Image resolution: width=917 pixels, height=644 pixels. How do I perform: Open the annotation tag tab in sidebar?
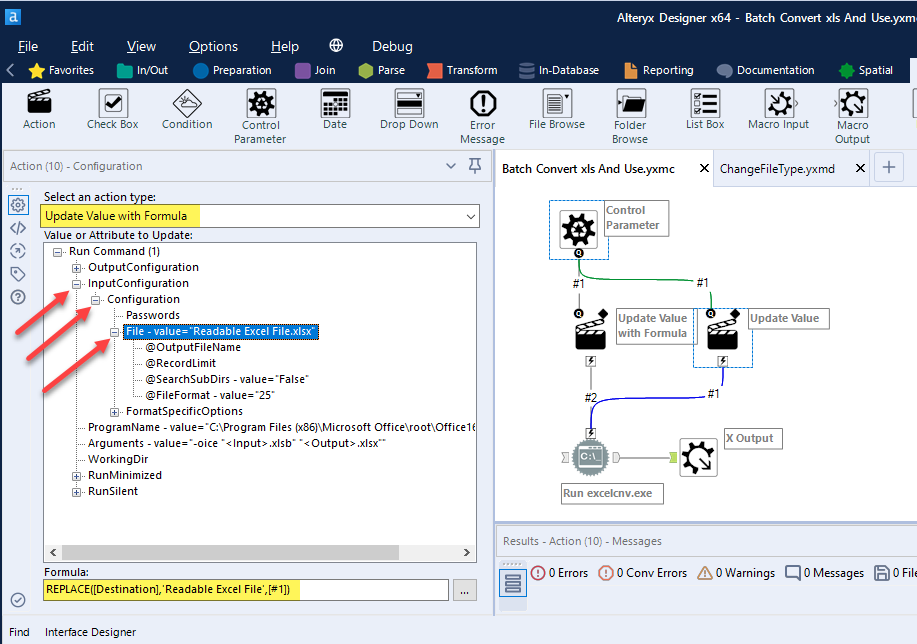click(x=18, y=274)
